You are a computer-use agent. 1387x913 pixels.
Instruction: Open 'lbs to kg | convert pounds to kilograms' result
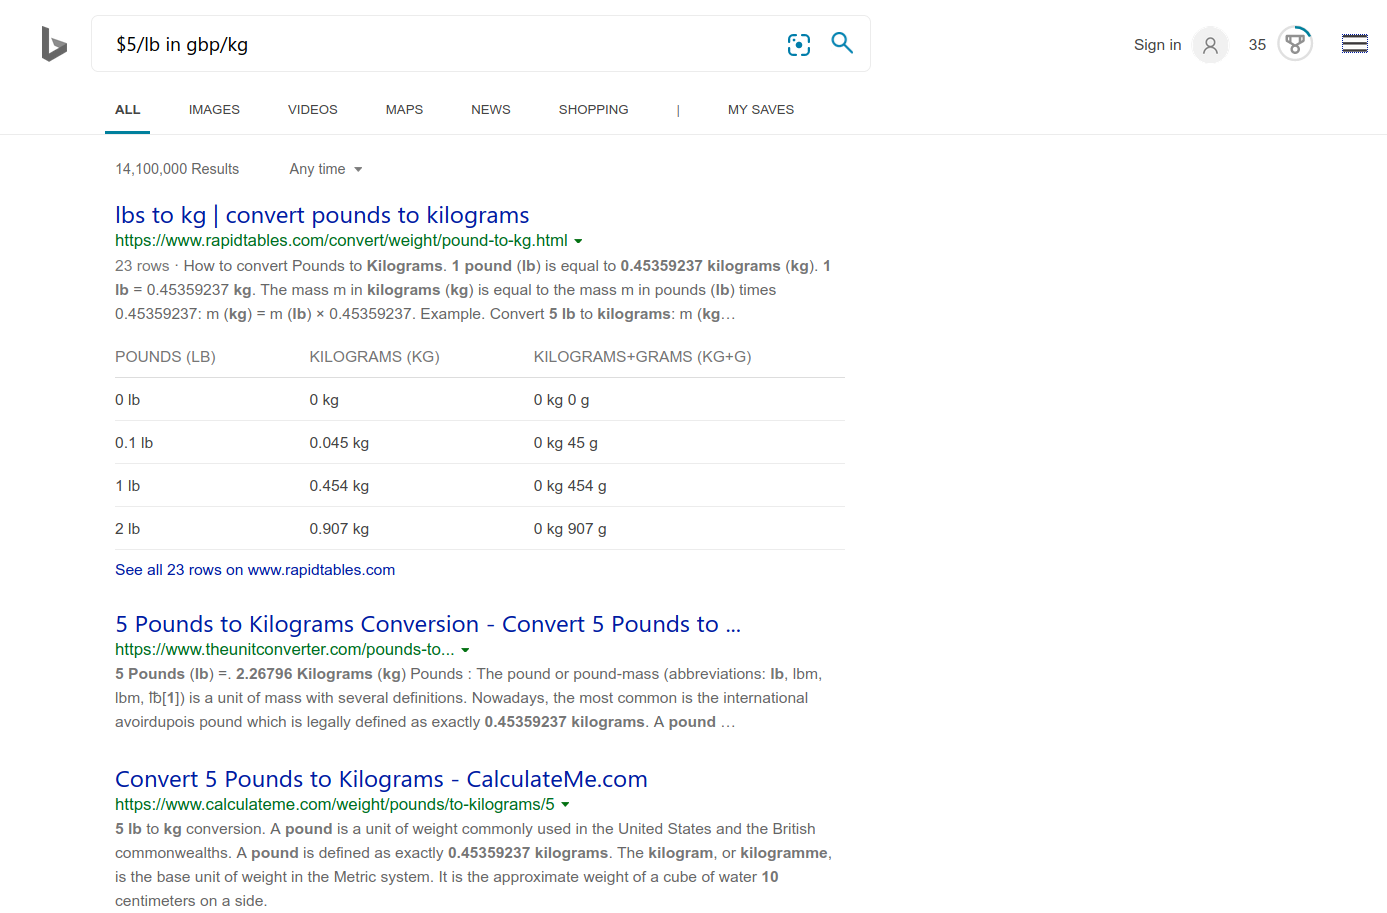tap(322, 215)
